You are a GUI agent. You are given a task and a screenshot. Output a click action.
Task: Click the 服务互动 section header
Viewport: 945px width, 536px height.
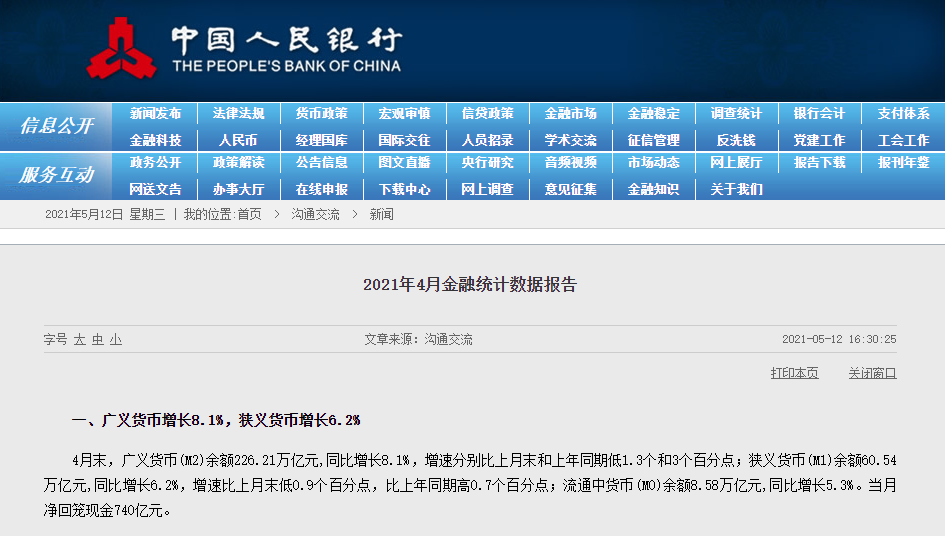coord(57,175)
